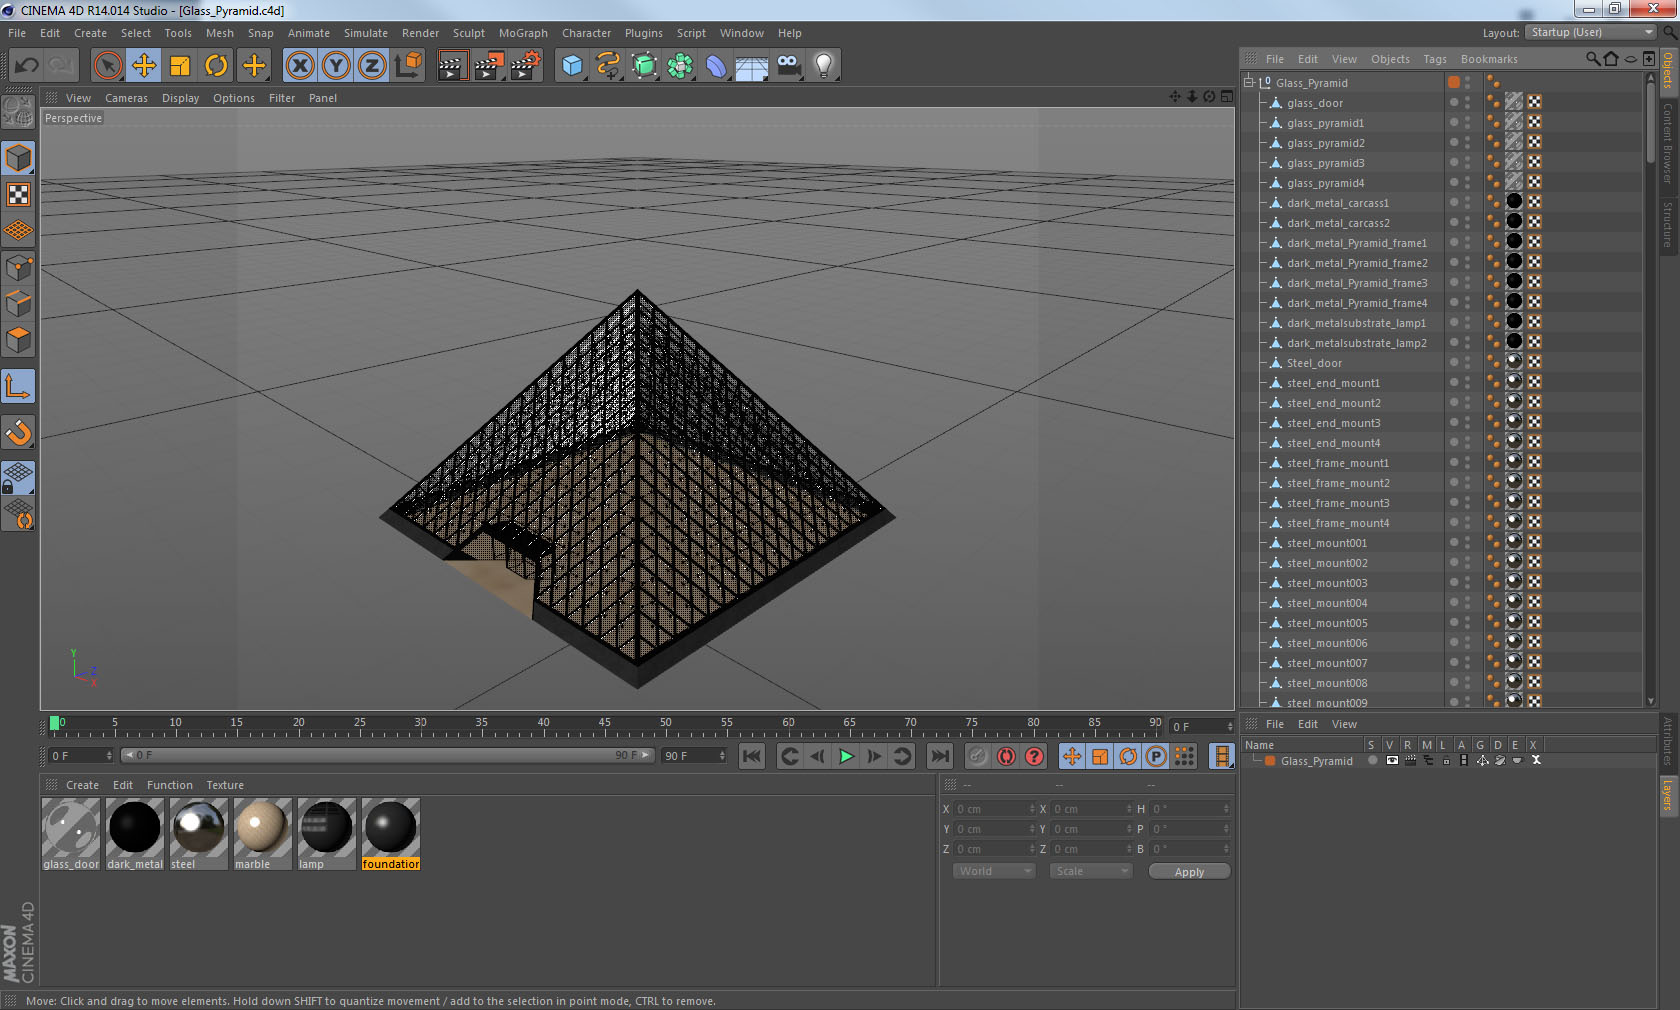Switch to Texture mode checkerboard icon
This screenshot has width=1680, height=1010.
tap(19, 194)
